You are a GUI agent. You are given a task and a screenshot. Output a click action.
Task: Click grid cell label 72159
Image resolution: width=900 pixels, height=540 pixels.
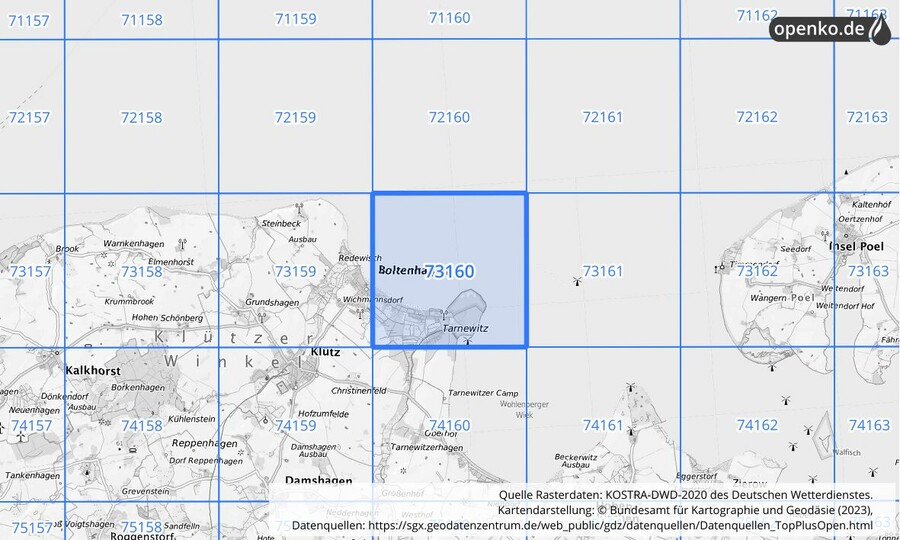[295, 117]
